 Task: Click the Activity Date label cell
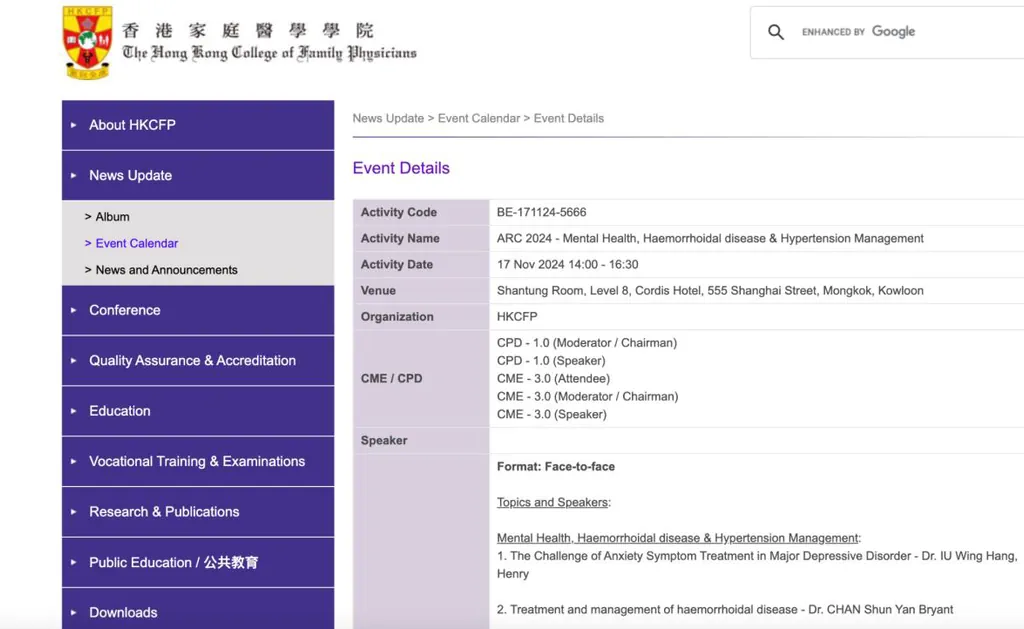pos(421,265)
